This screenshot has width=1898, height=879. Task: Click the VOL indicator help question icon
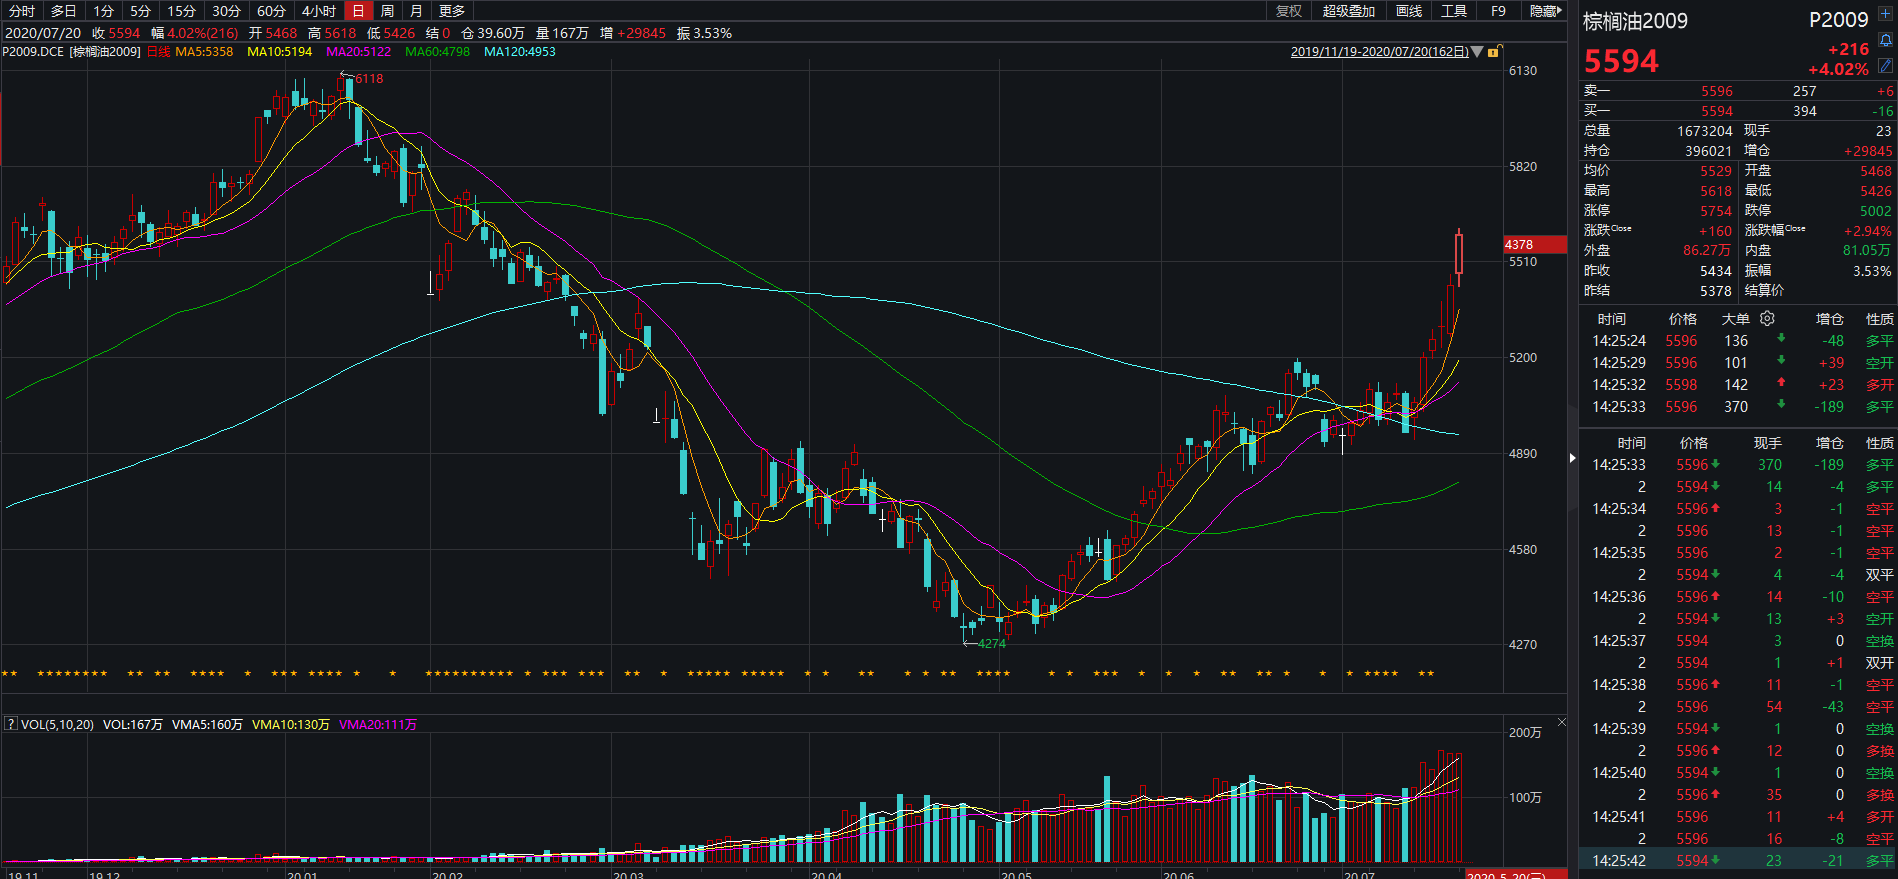coord(11,724)
